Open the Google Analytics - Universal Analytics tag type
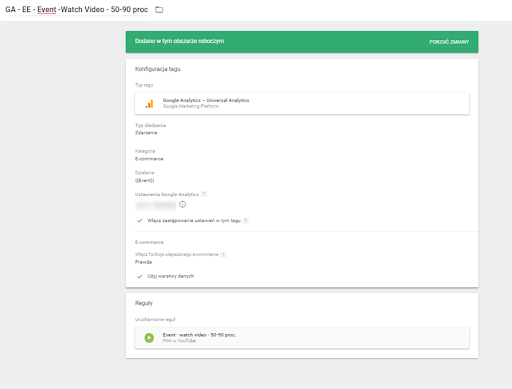Viewport: 512px width, 389px height. [x=302, y=104]
